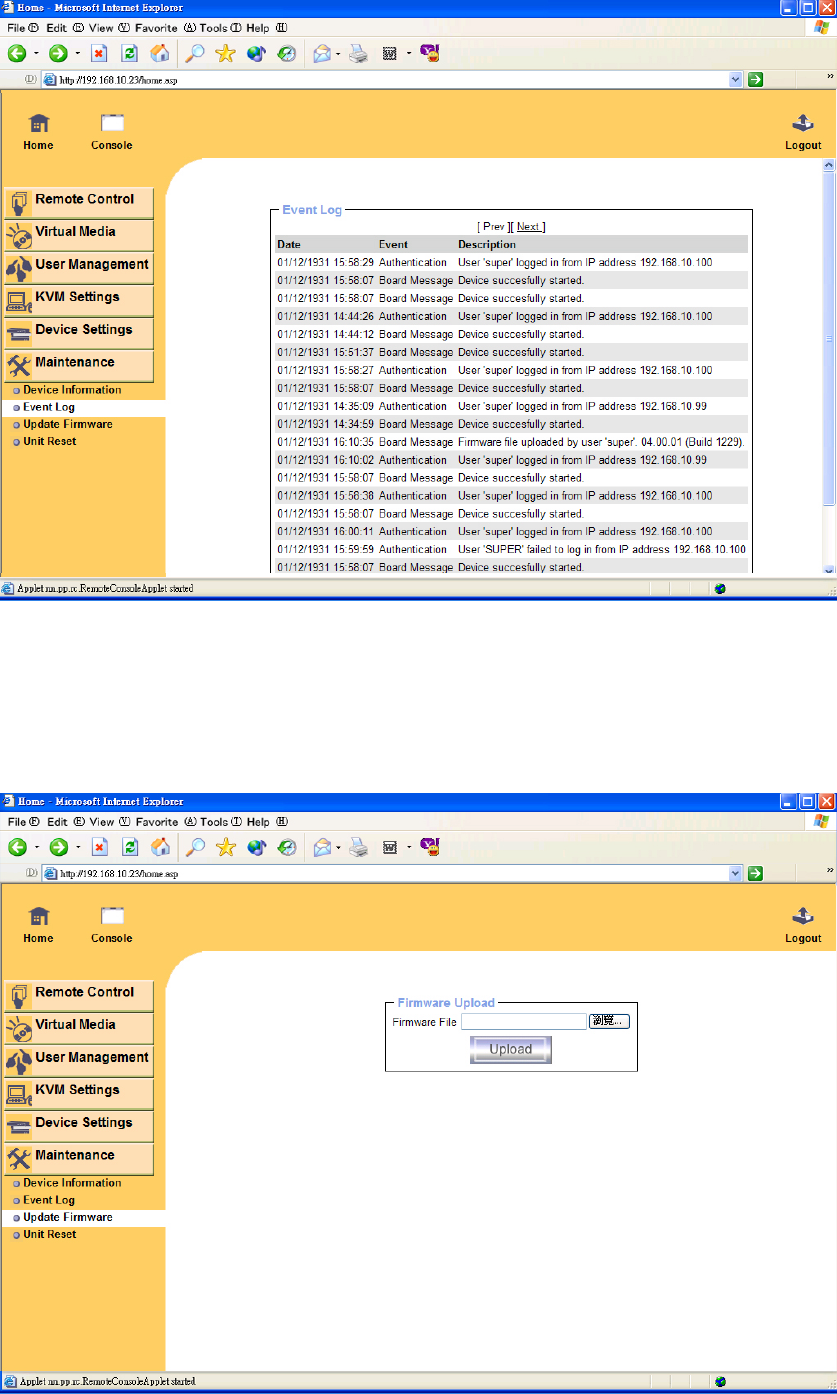The image size is (837, 1394).
Task: Select Unit Reset under the highlighted Event Log item
Action: click(49, 441)
